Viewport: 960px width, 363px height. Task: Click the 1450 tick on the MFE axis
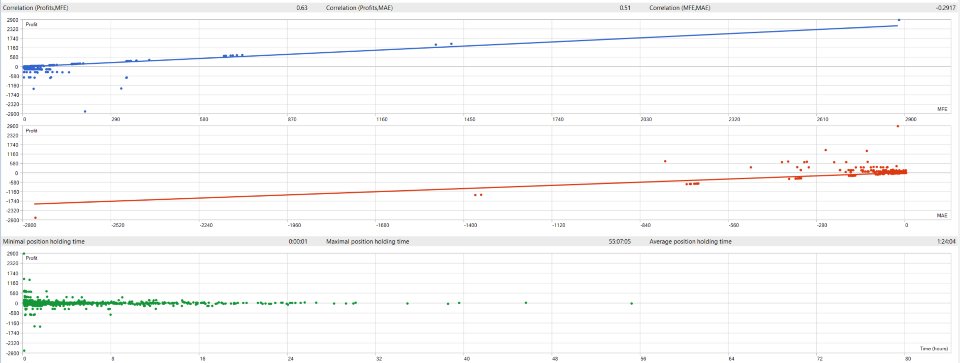[470, 119]
